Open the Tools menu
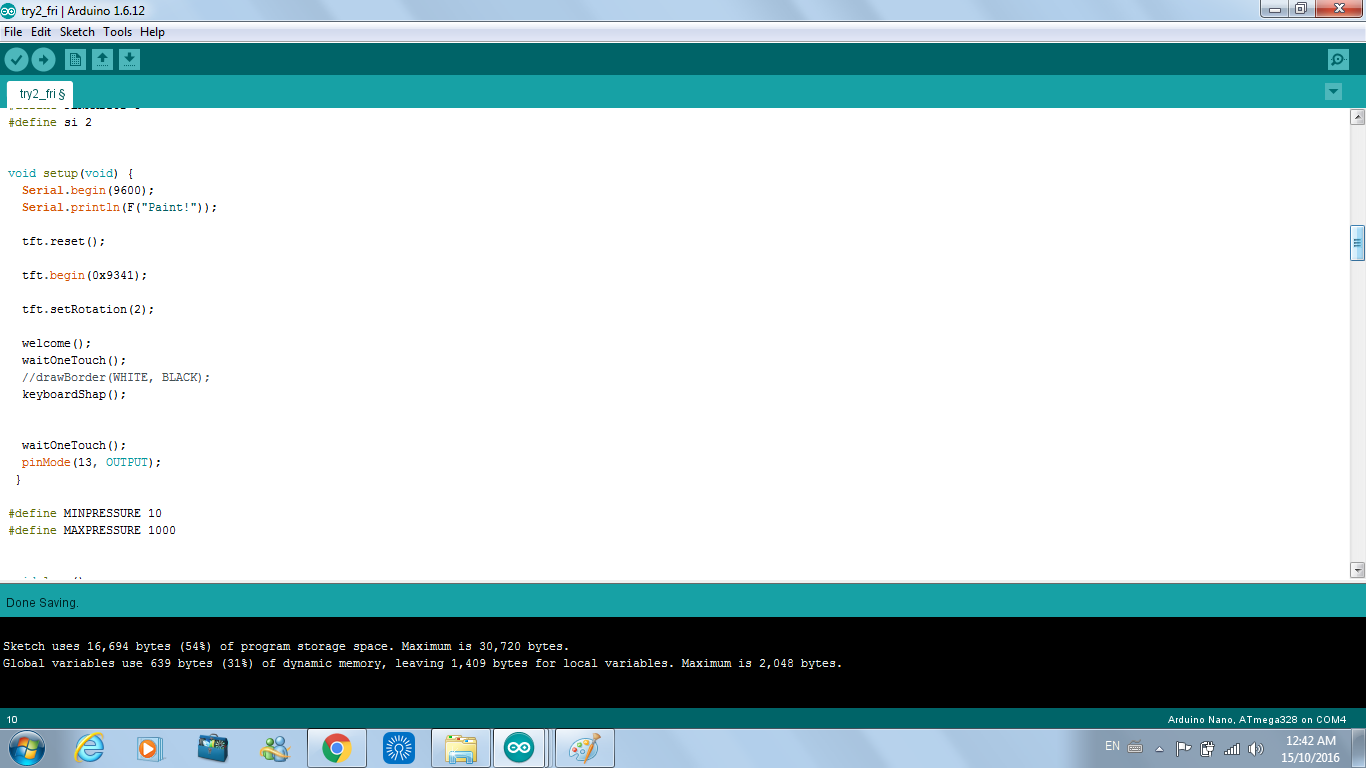Screen dimensions: 1366x768 [x=117, y=32]
